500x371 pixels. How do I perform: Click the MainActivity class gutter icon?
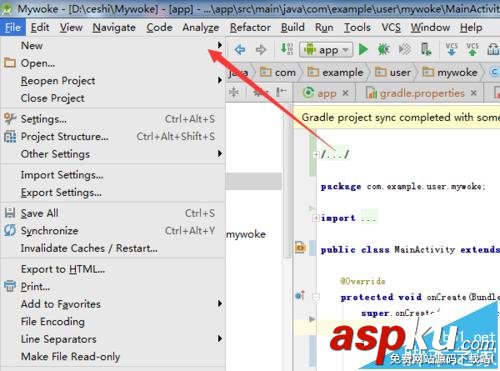click(x=300, y=248)
